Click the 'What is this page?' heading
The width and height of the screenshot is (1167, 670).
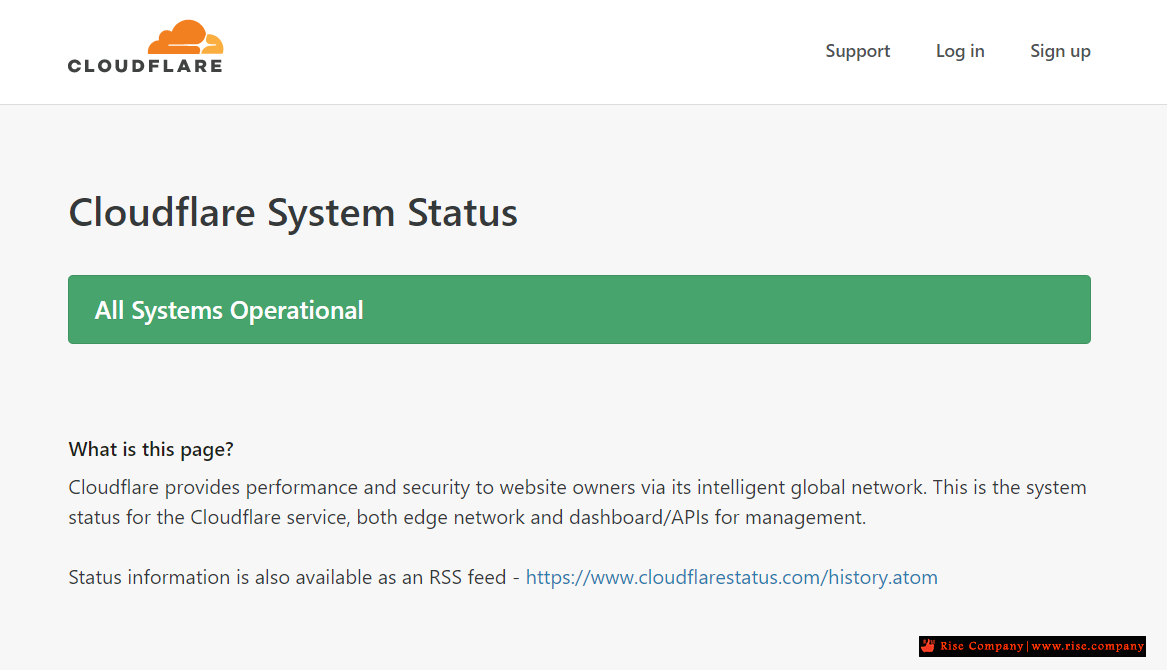click(x=151, y=449)
